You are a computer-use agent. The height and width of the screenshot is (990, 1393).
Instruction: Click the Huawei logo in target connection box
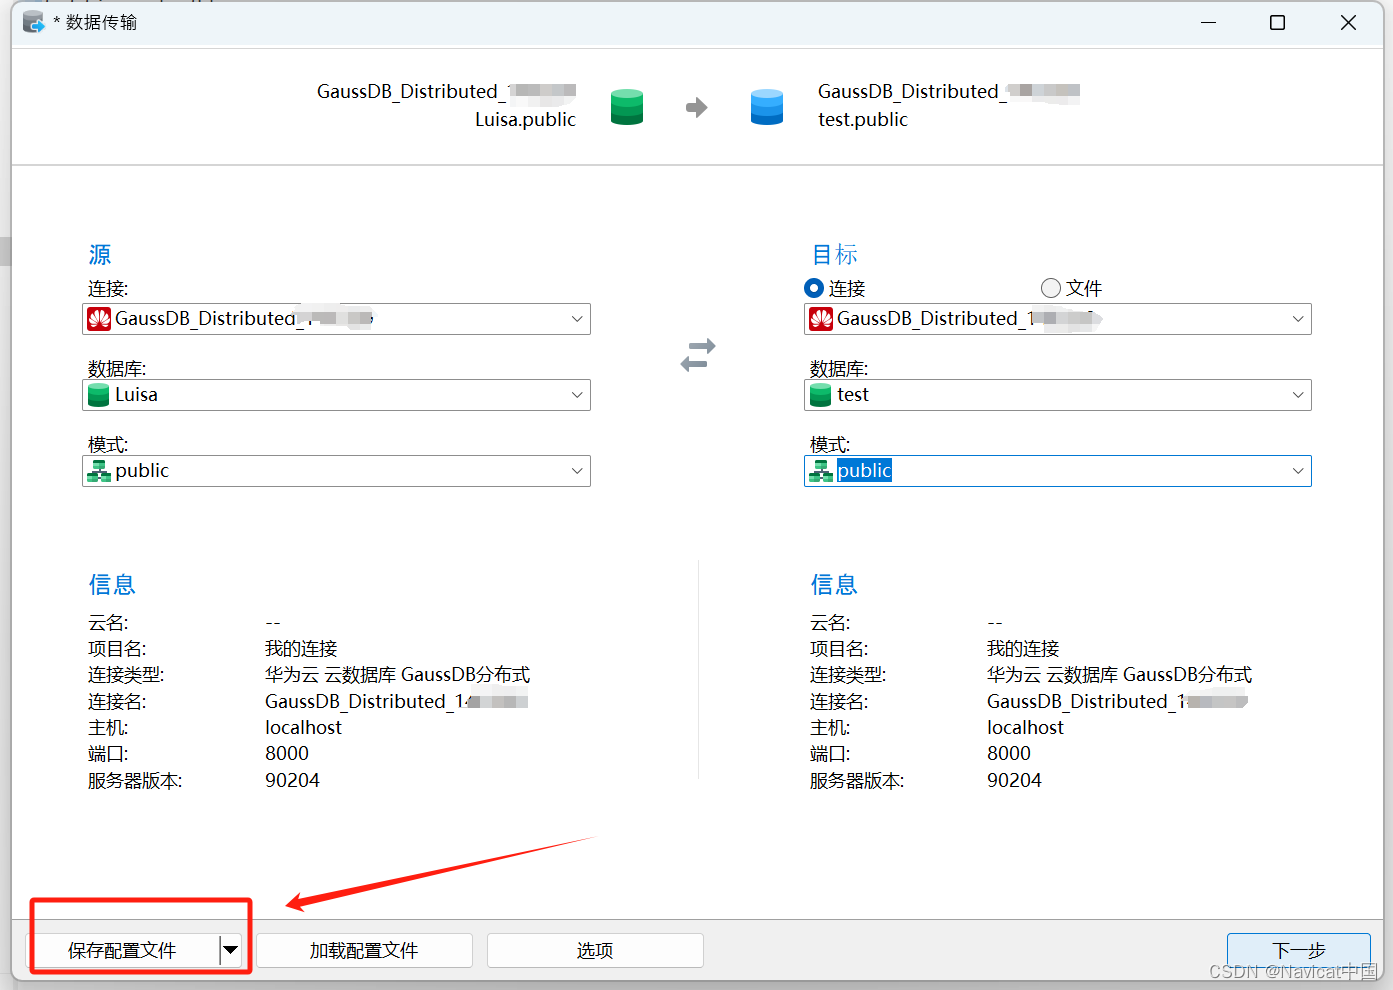click(821, 319)
